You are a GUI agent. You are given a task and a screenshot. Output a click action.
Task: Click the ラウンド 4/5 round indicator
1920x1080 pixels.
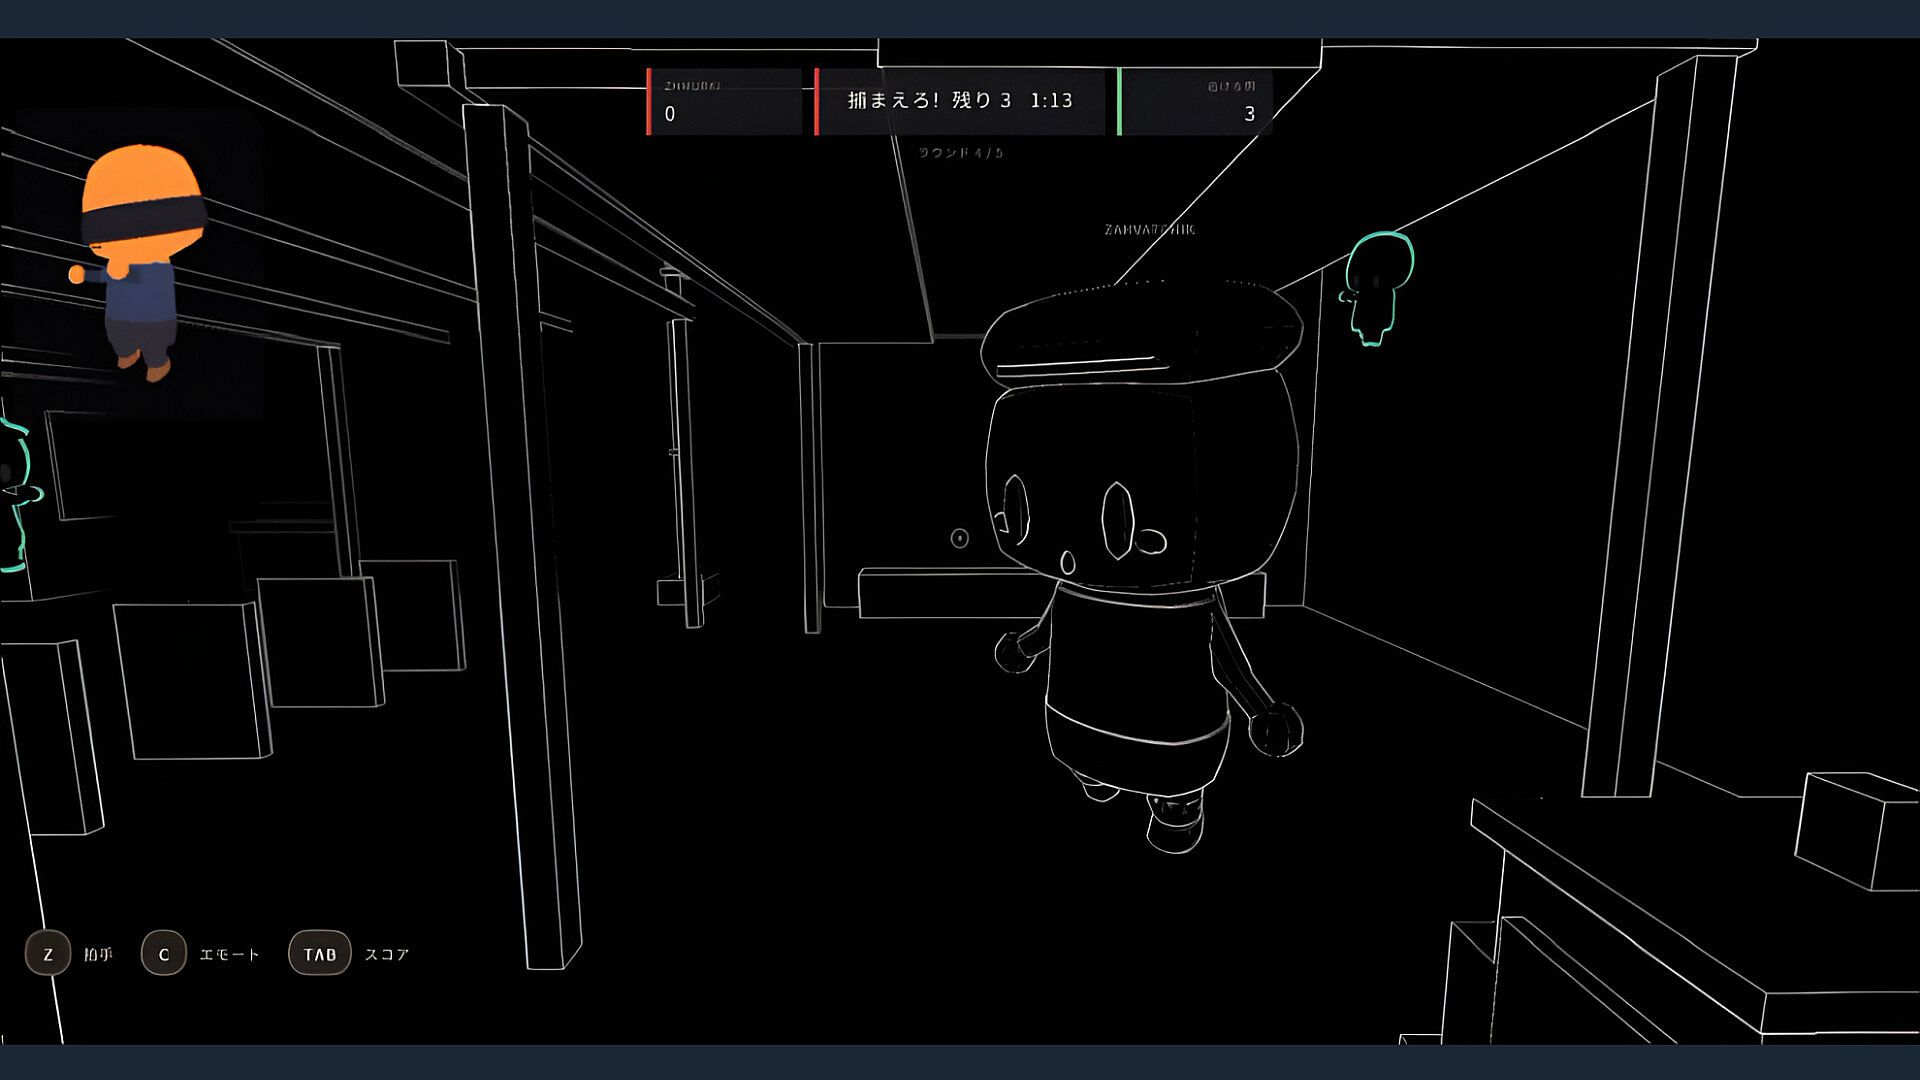[x=960, y=153]
